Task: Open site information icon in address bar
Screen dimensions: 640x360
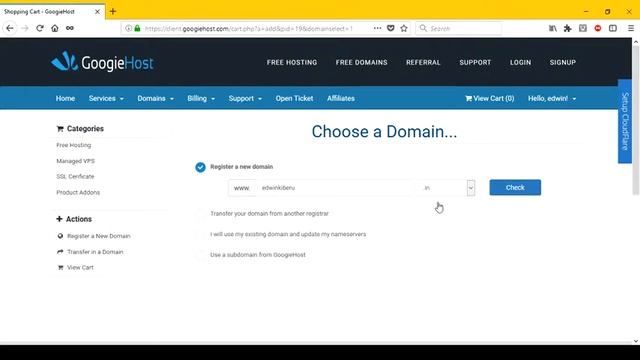Action: (x=128, y=28)
